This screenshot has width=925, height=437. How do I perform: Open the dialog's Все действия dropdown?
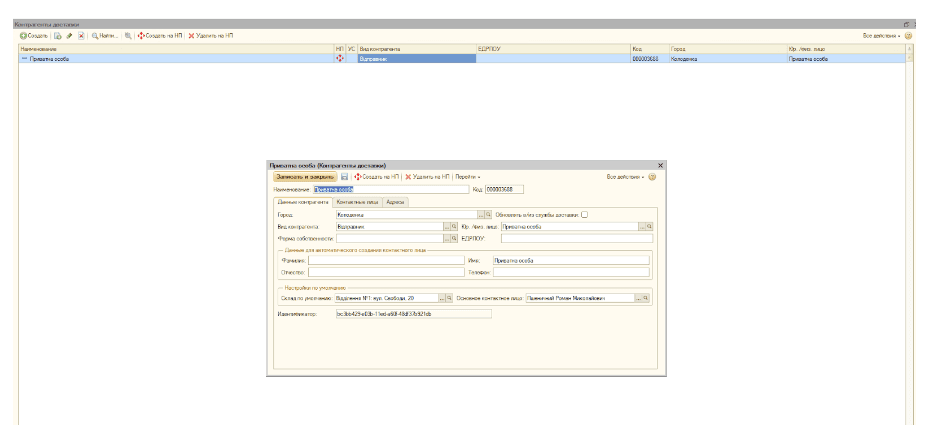point(625,176)
